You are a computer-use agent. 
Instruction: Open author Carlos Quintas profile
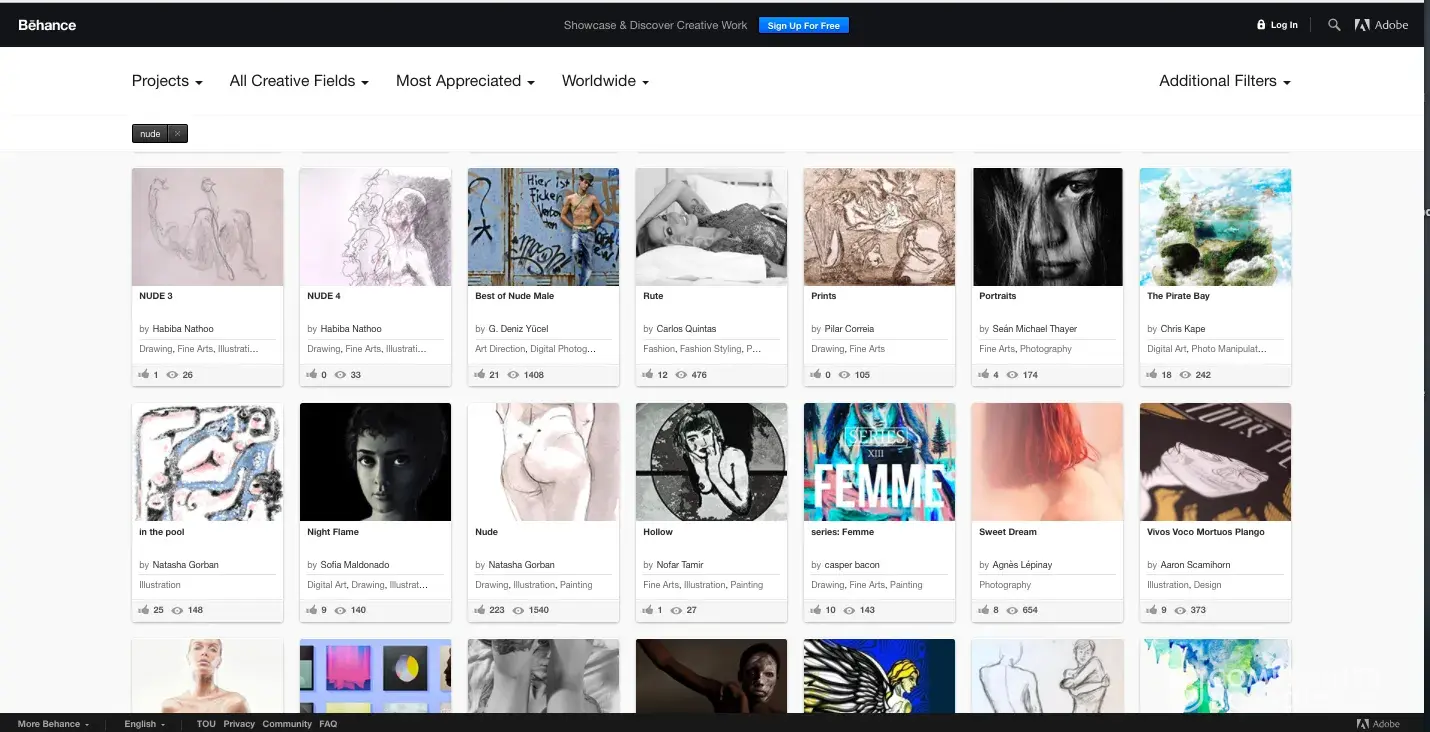[x=686, y=329]
